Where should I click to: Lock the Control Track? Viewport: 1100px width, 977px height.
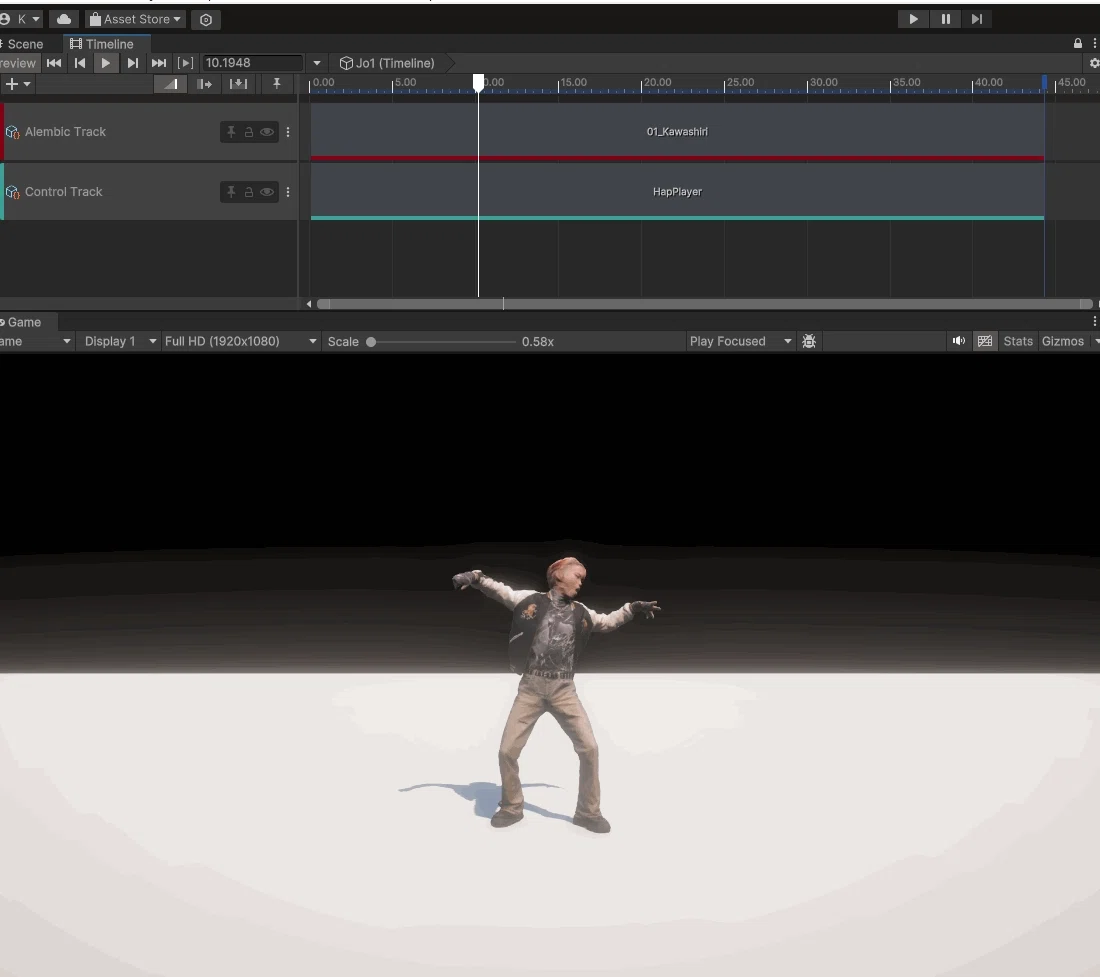pos(248,192)
